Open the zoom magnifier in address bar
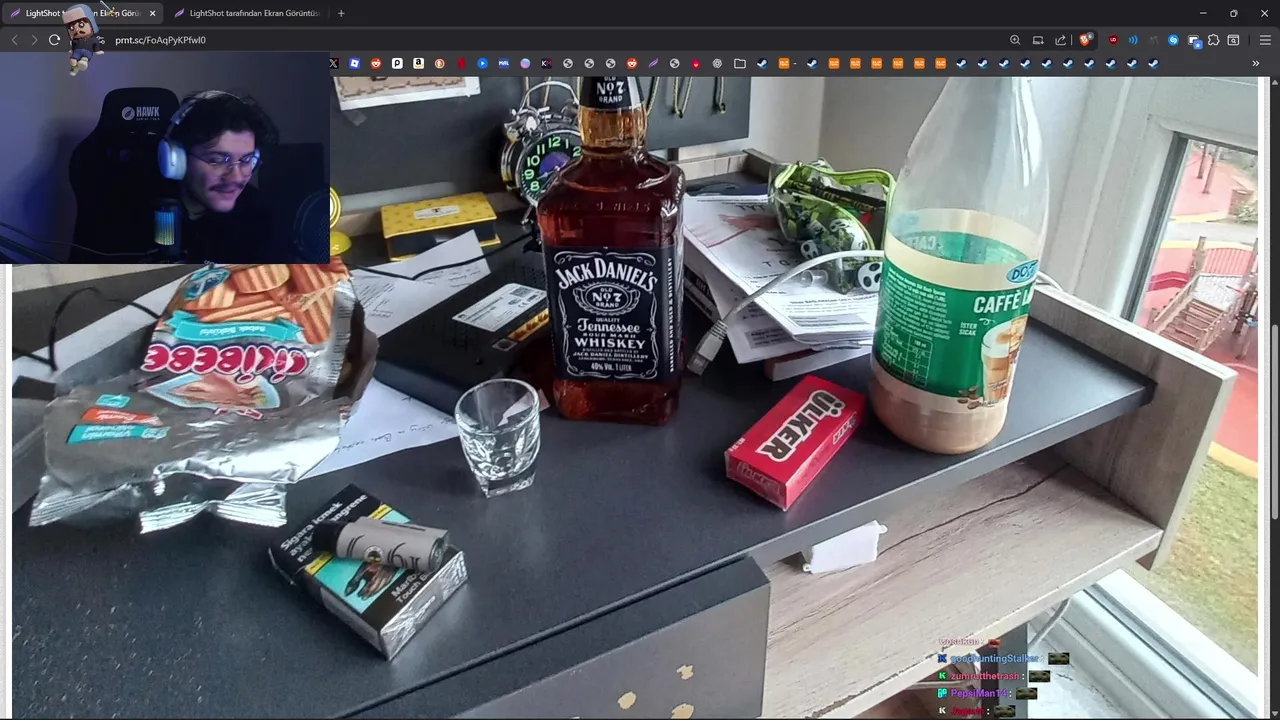 pos(1015,40)
